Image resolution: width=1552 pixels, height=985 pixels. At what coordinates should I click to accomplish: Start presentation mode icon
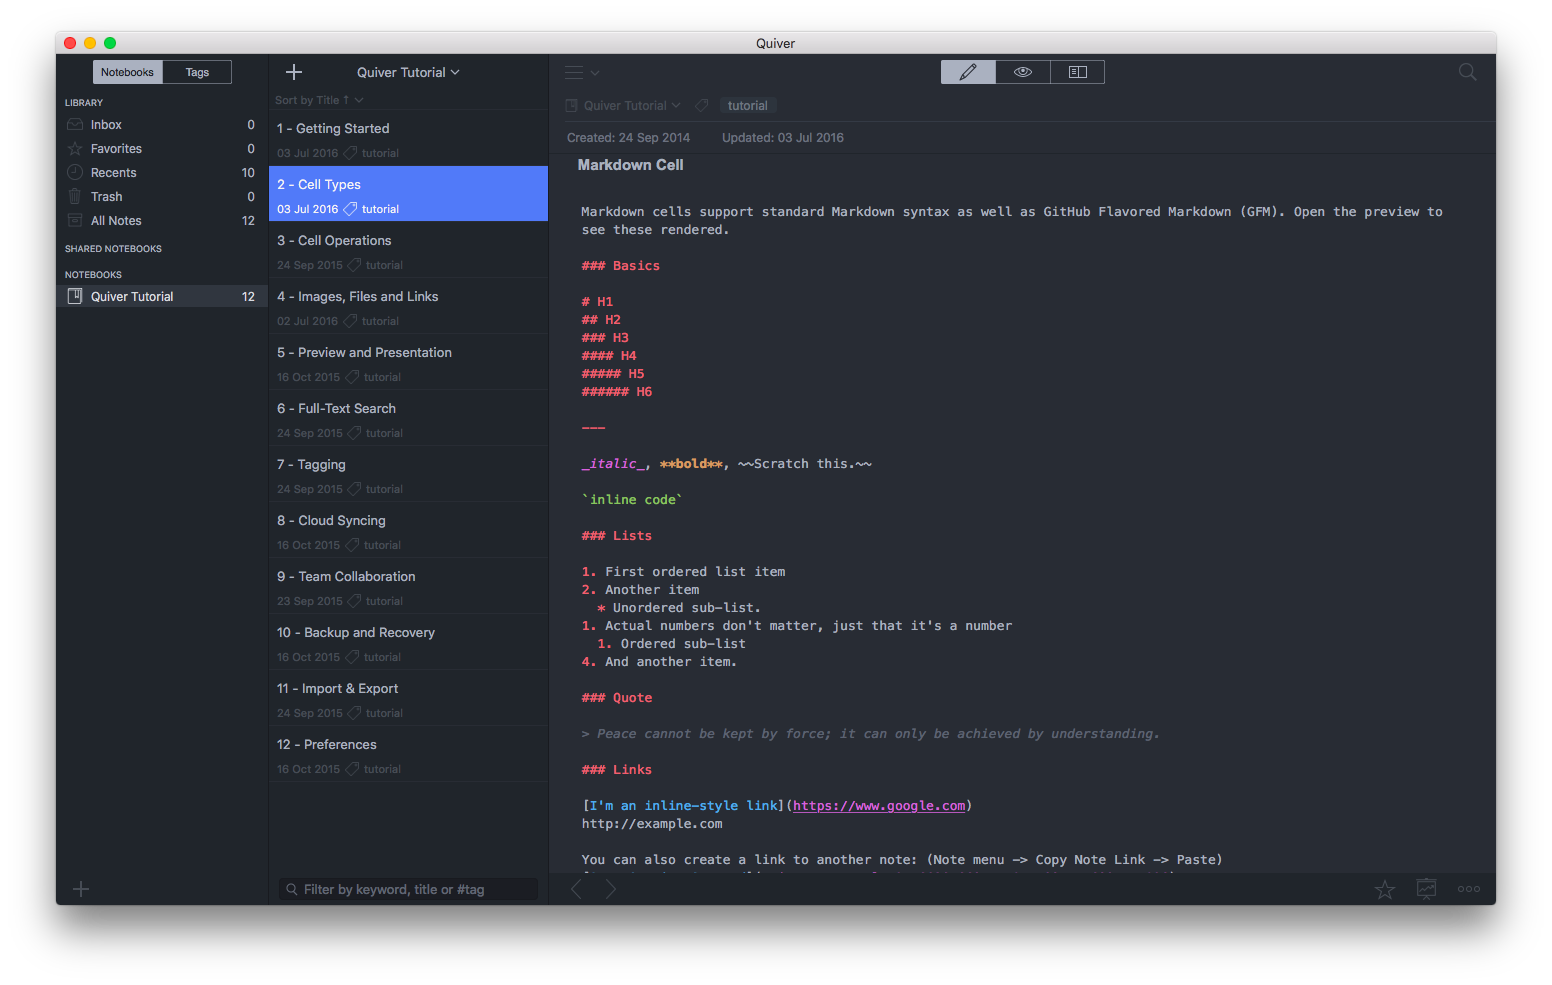click(1426, 888)
